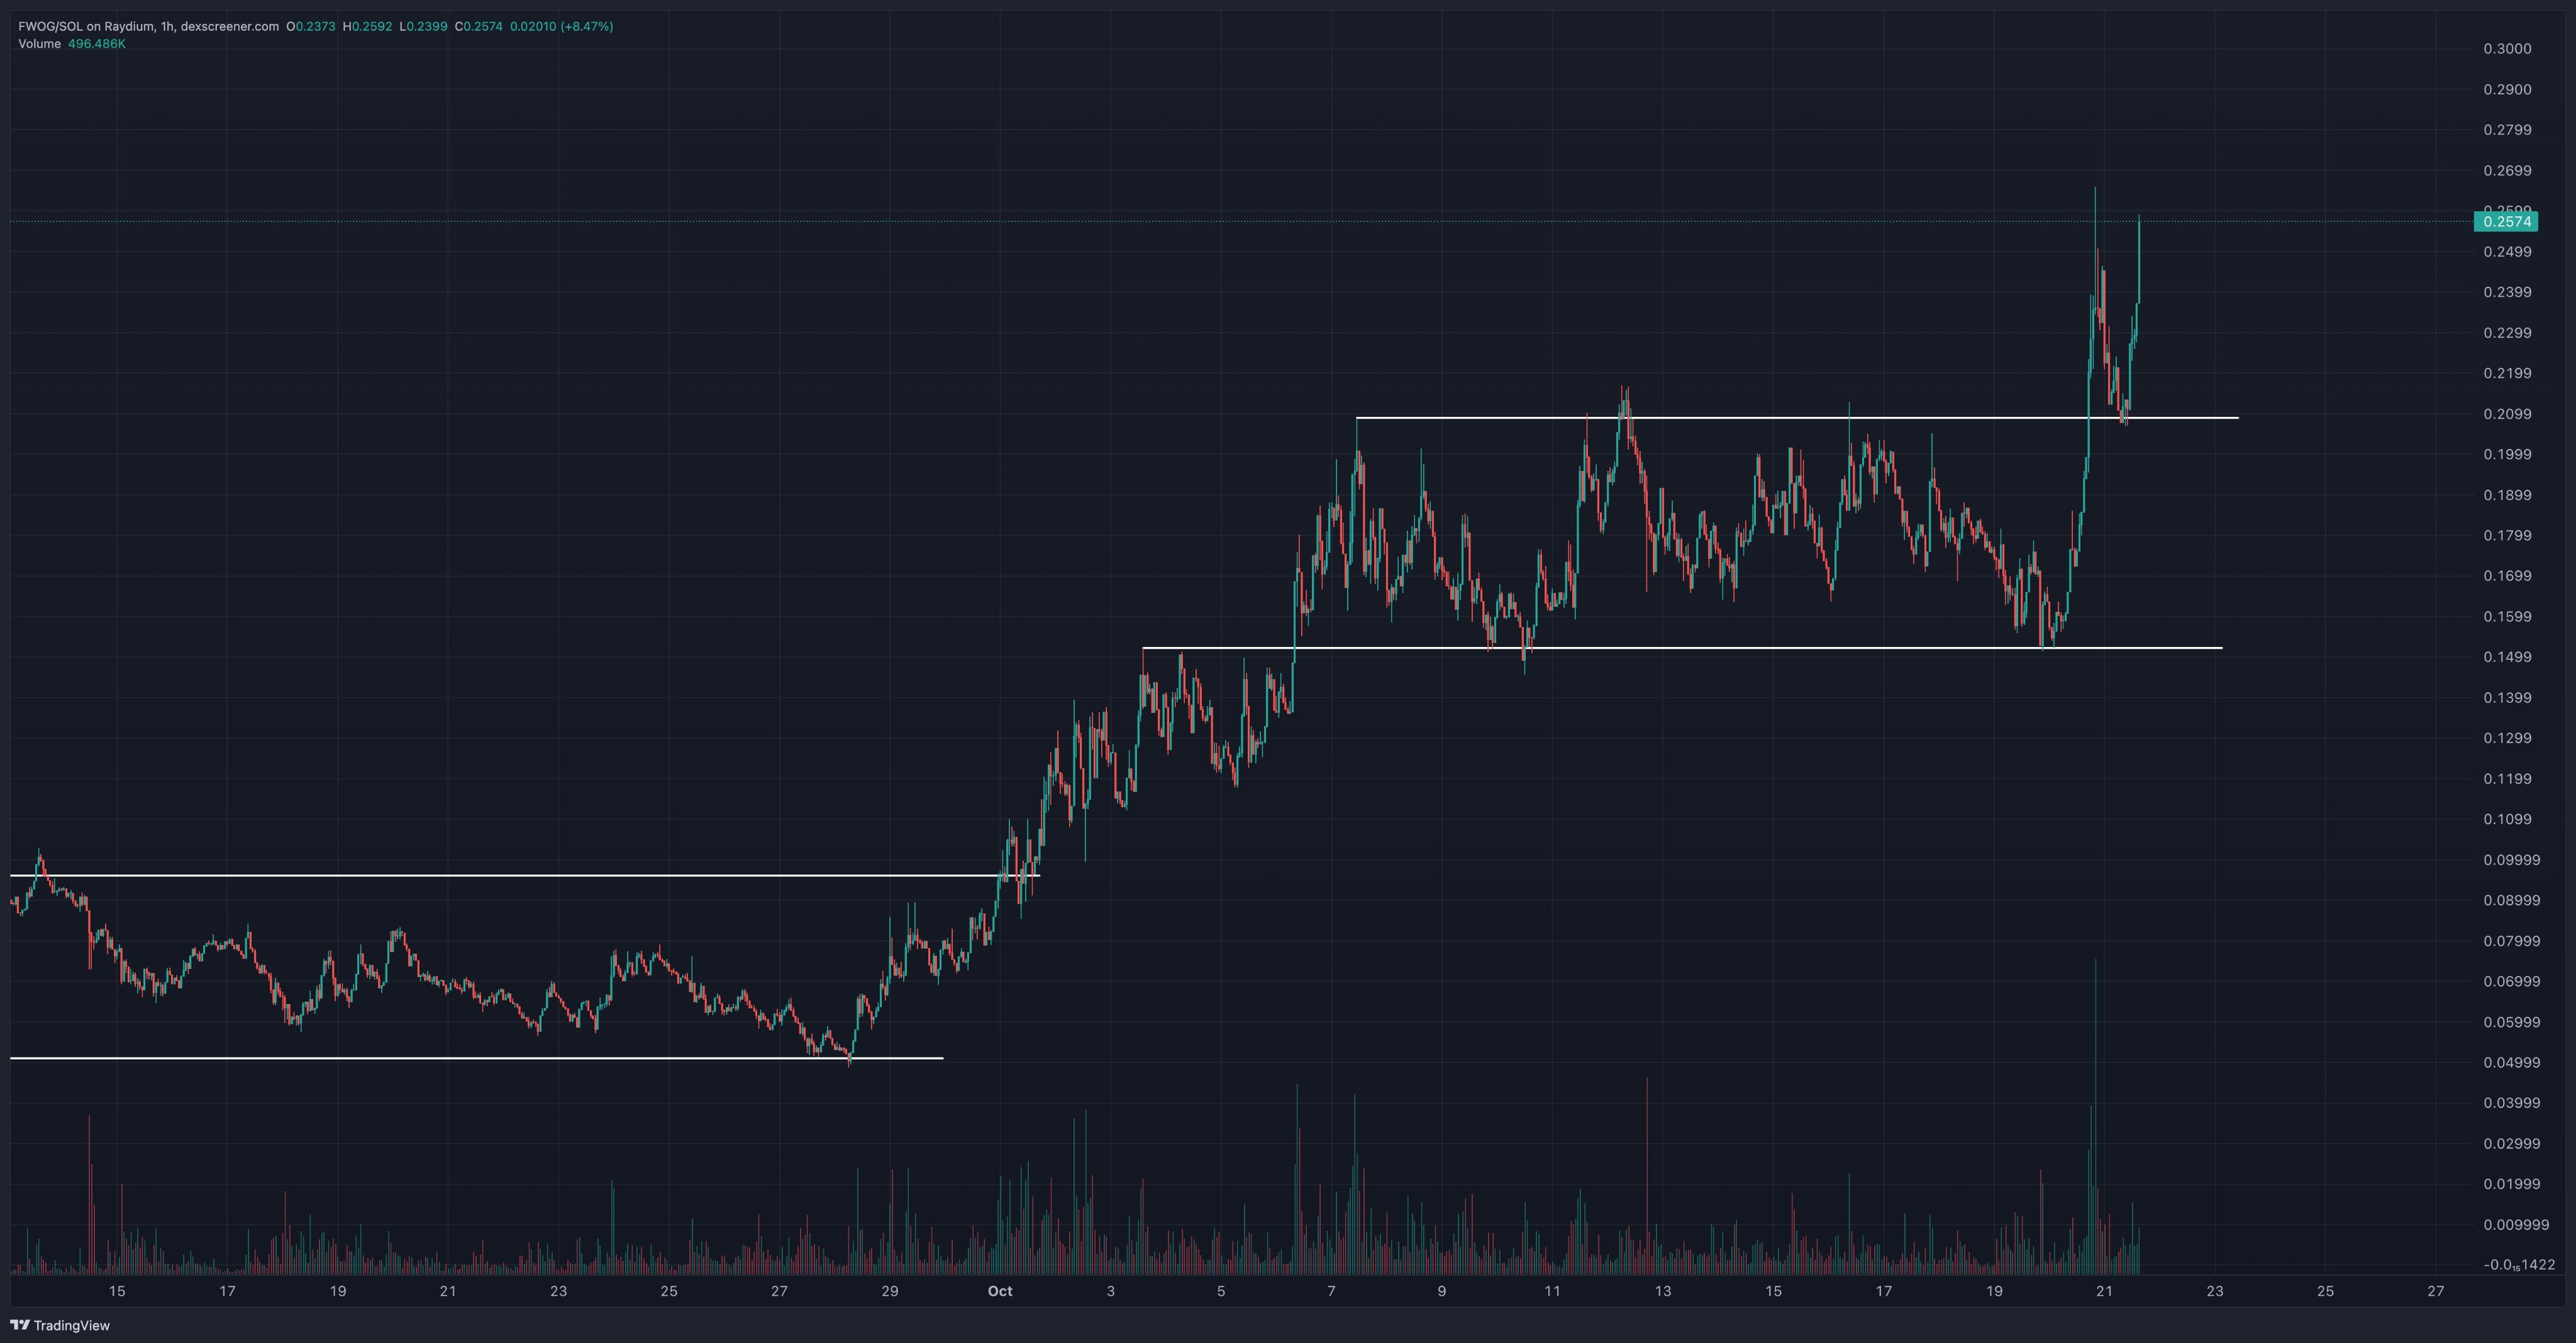Click the close price value C0.2574

(x=478, y=26)
